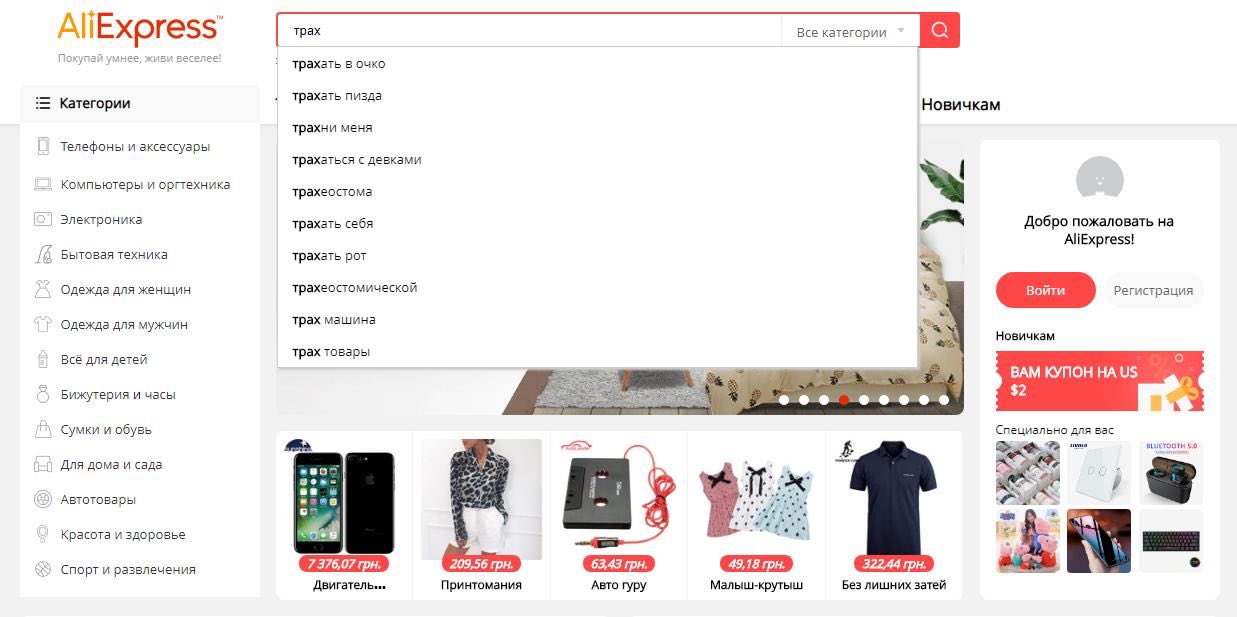Viewport: 1237px width, 617px height.
Task: Click the gray profile avatar icon
Action: point(1099,180)
